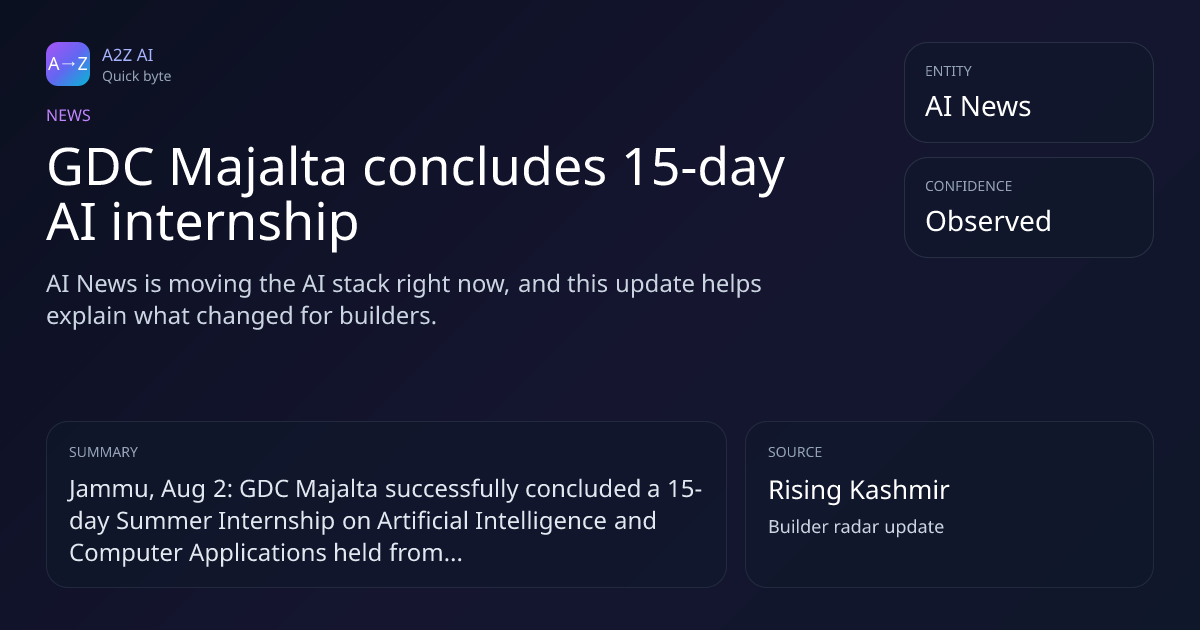Select the AI News entity value
Viewport: 1200px width, 630px height.
pos(978,107)
